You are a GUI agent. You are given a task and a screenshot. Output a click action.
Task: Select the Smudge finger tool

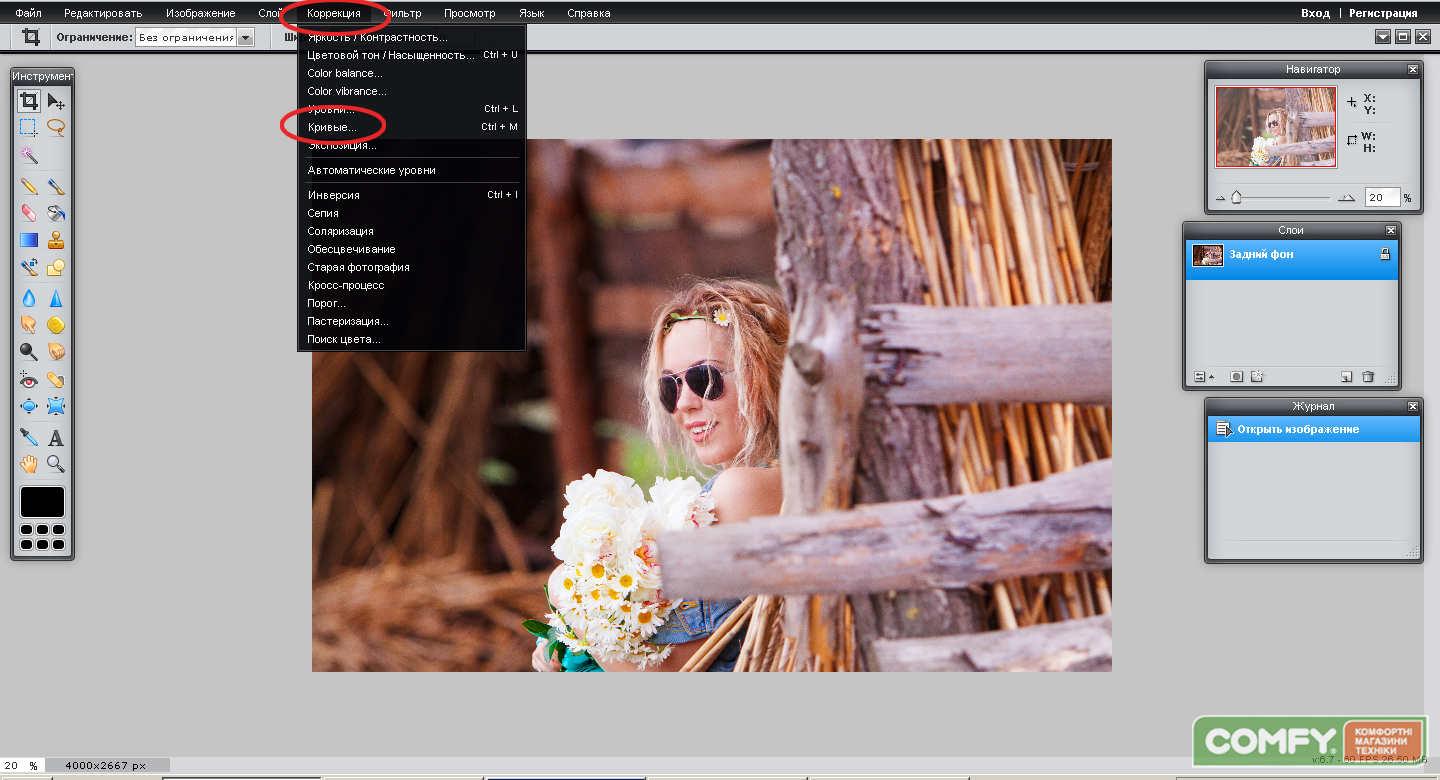click(29, 325)
